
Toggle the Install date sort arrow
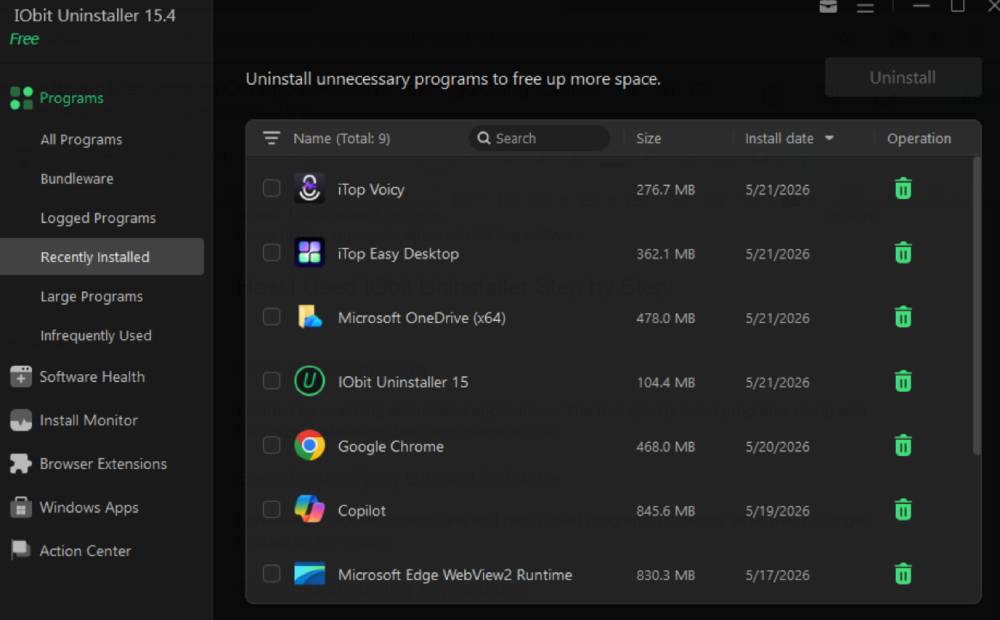[x=829, y=138]
